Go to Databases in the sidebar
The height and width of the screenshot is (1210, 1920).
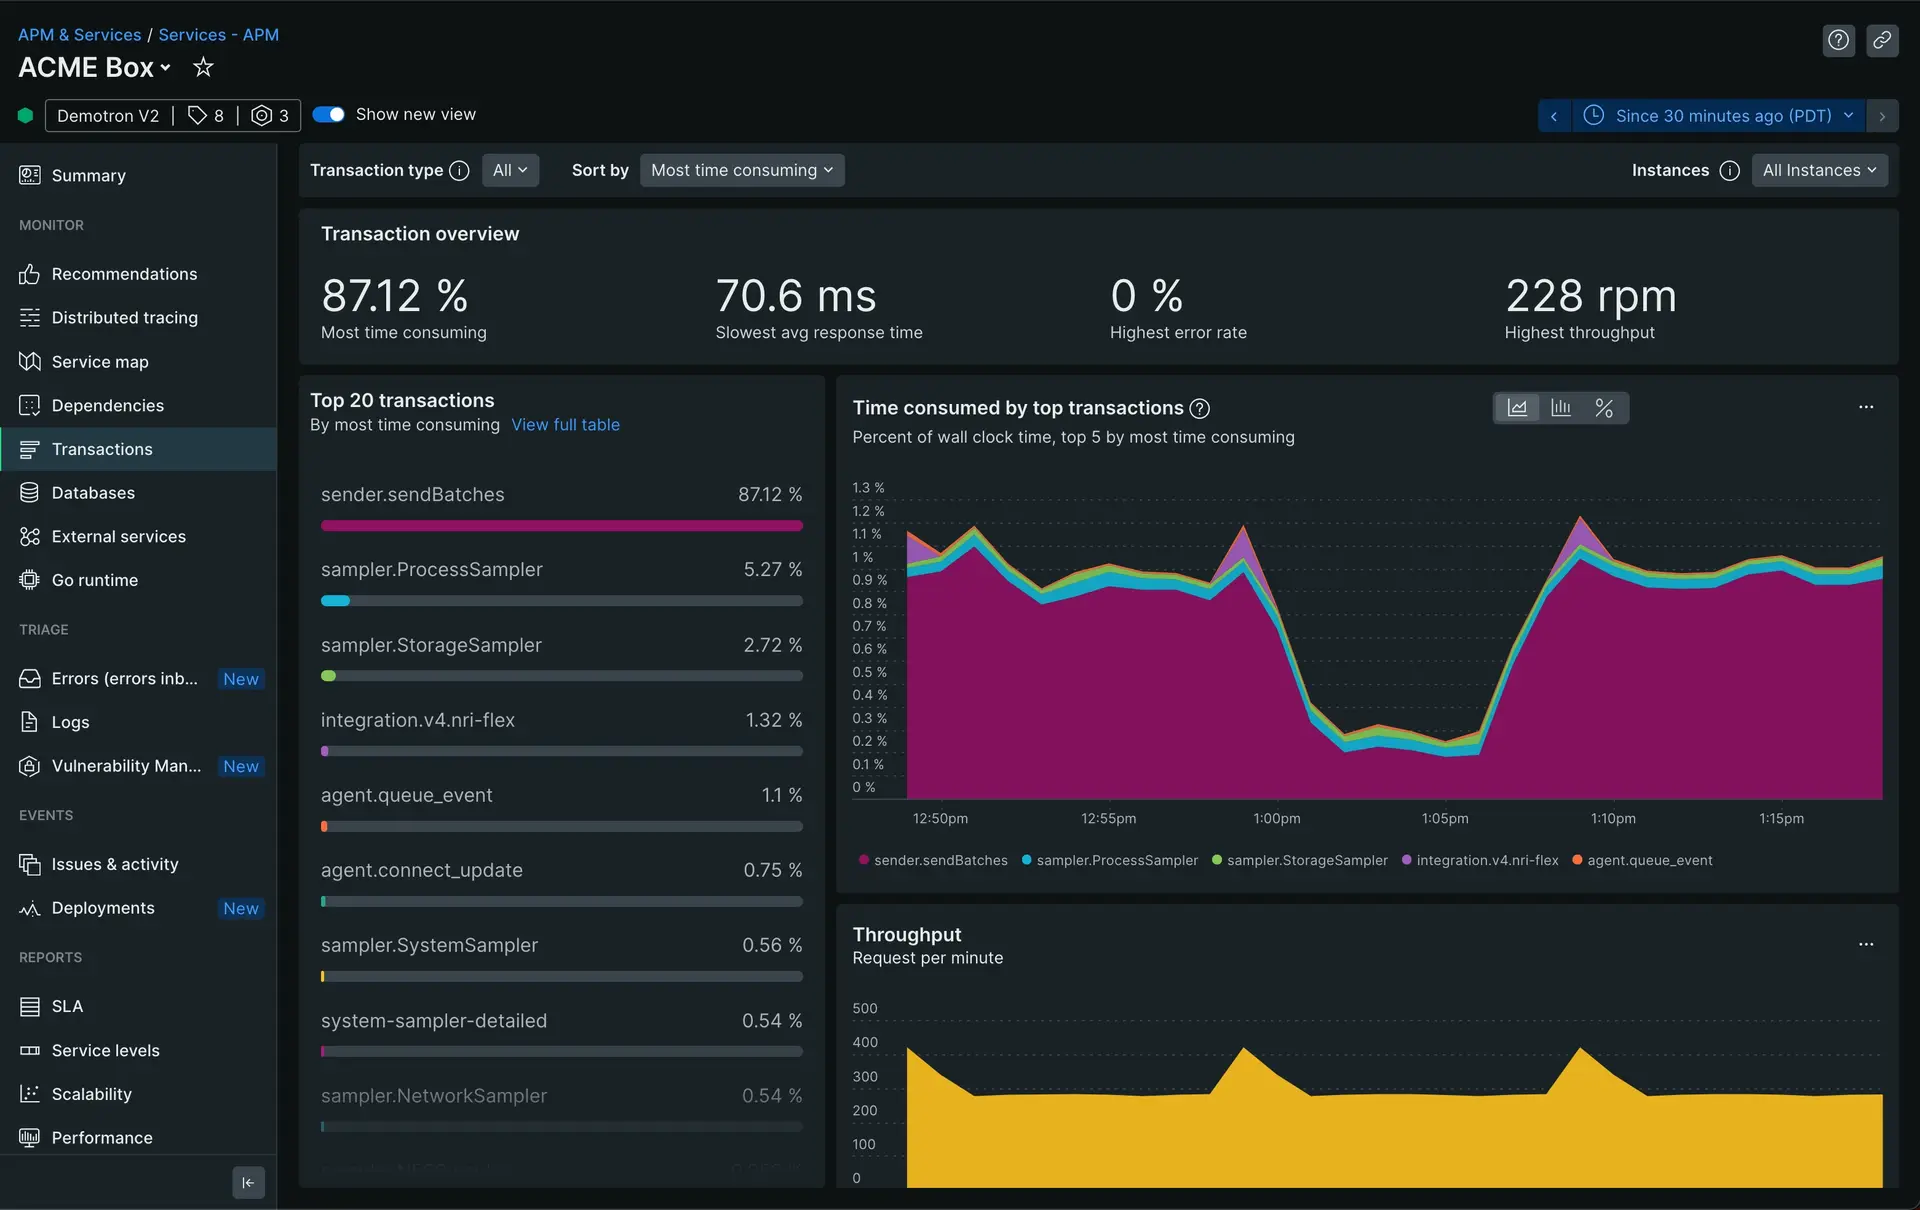[x=93, y=493]
